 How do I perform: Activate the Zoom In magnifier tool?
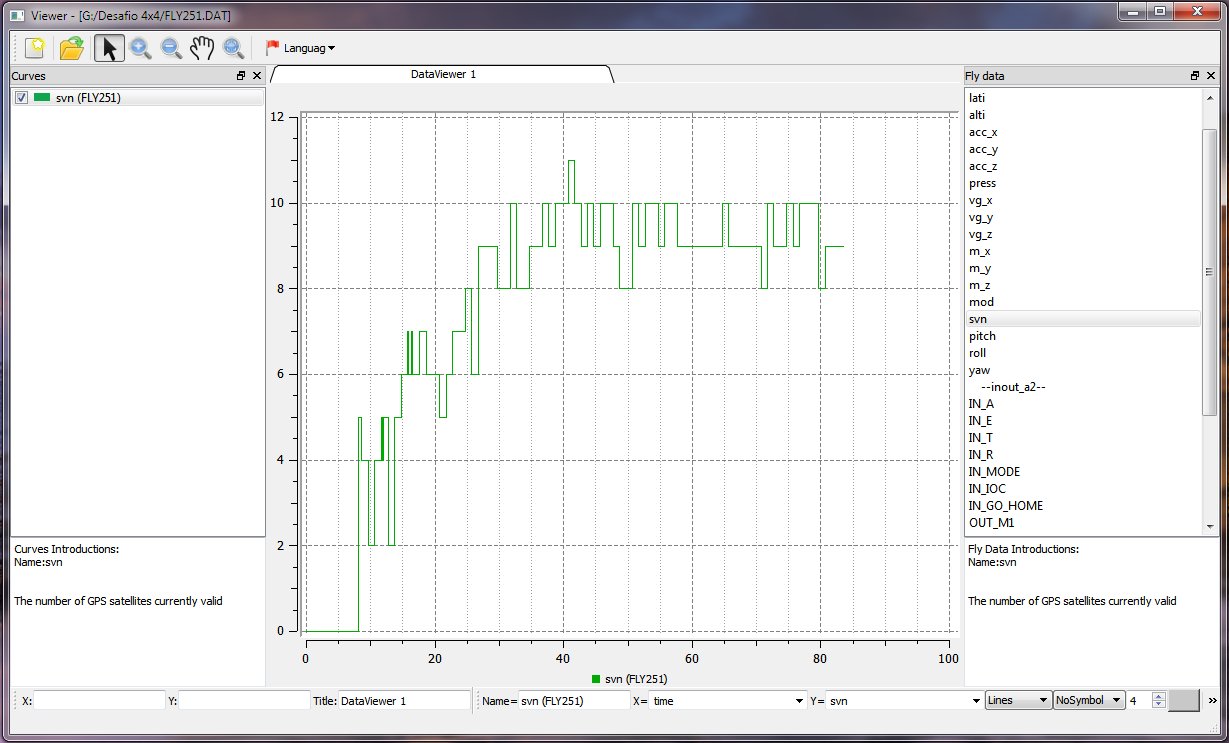[x=140, y=48]
